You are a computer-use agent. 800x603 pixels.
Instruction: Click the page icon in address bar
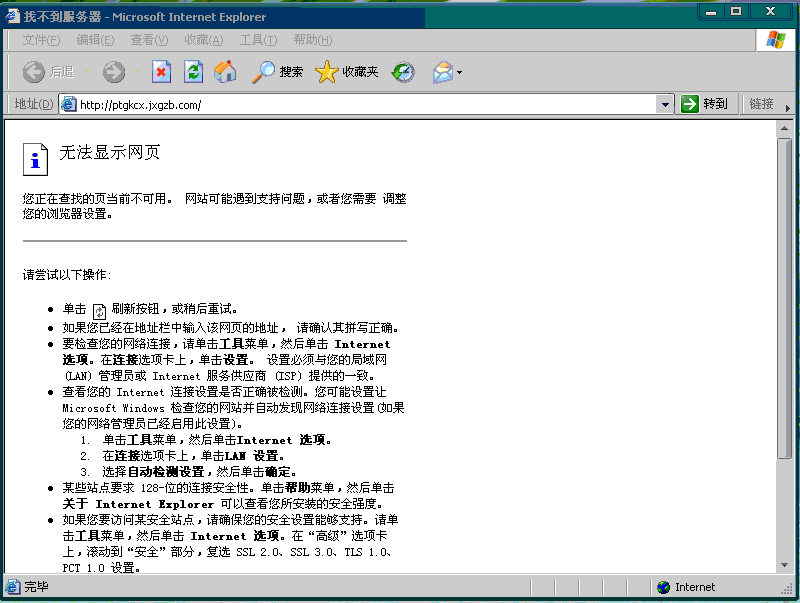[68, 105]
